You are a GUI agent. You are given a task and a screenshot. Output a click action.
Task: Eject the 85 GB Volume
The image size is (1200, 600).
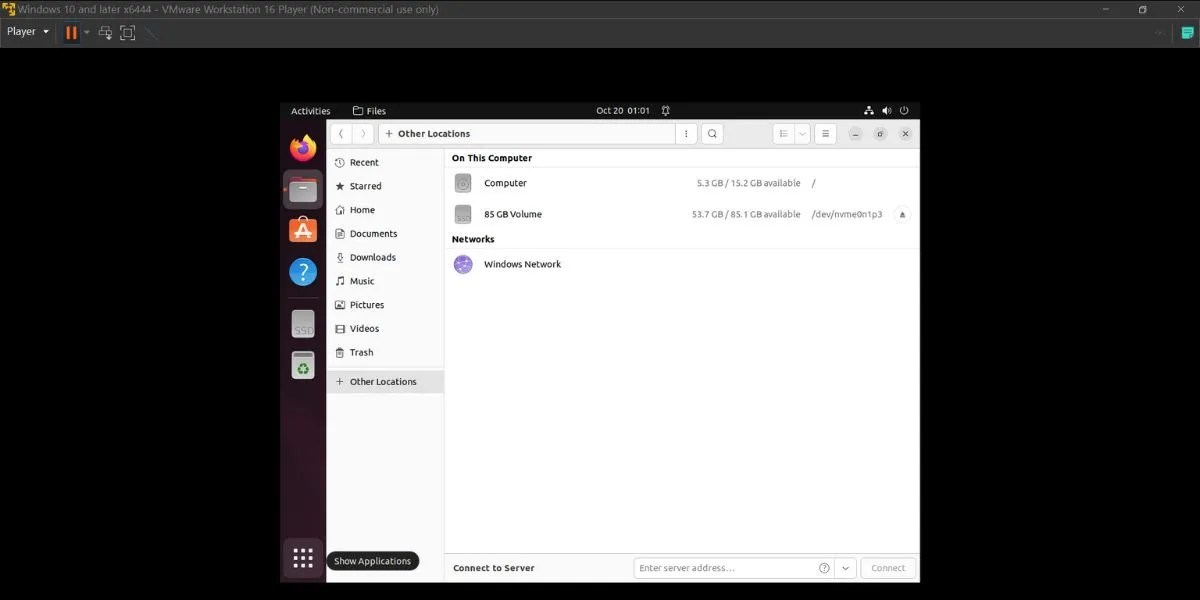(x=901, y=214)
